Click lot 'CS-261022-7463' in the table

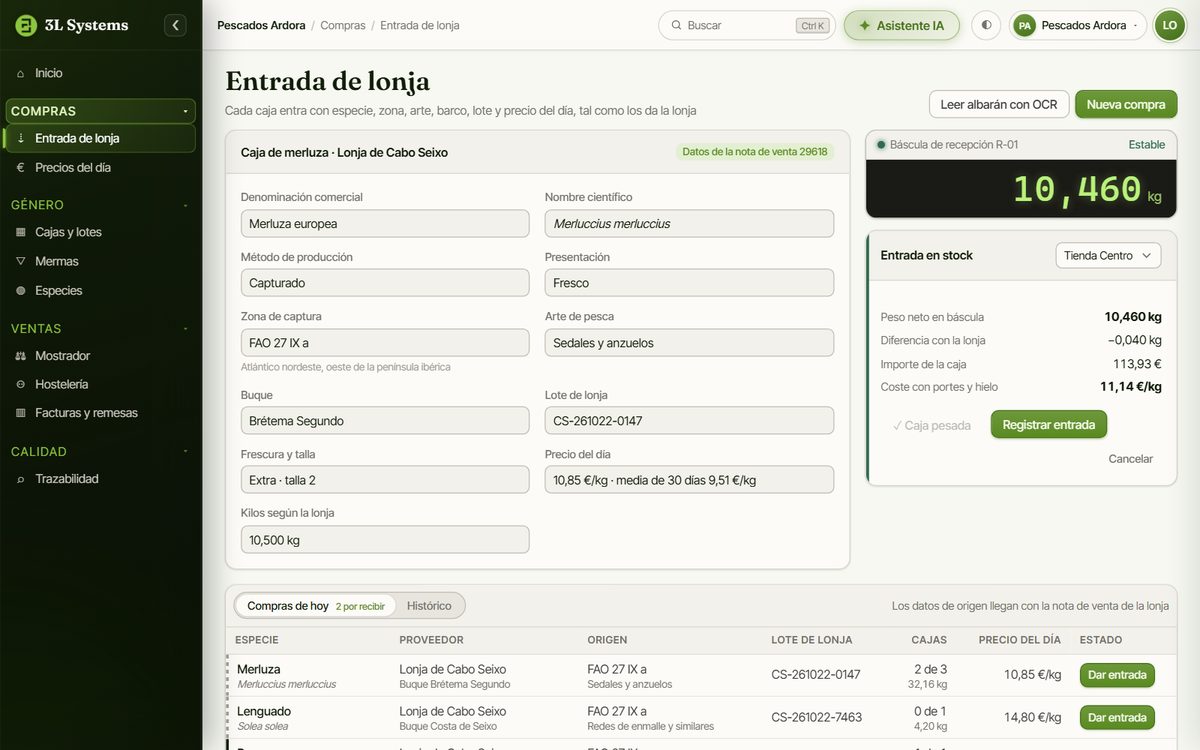[816, 717]
